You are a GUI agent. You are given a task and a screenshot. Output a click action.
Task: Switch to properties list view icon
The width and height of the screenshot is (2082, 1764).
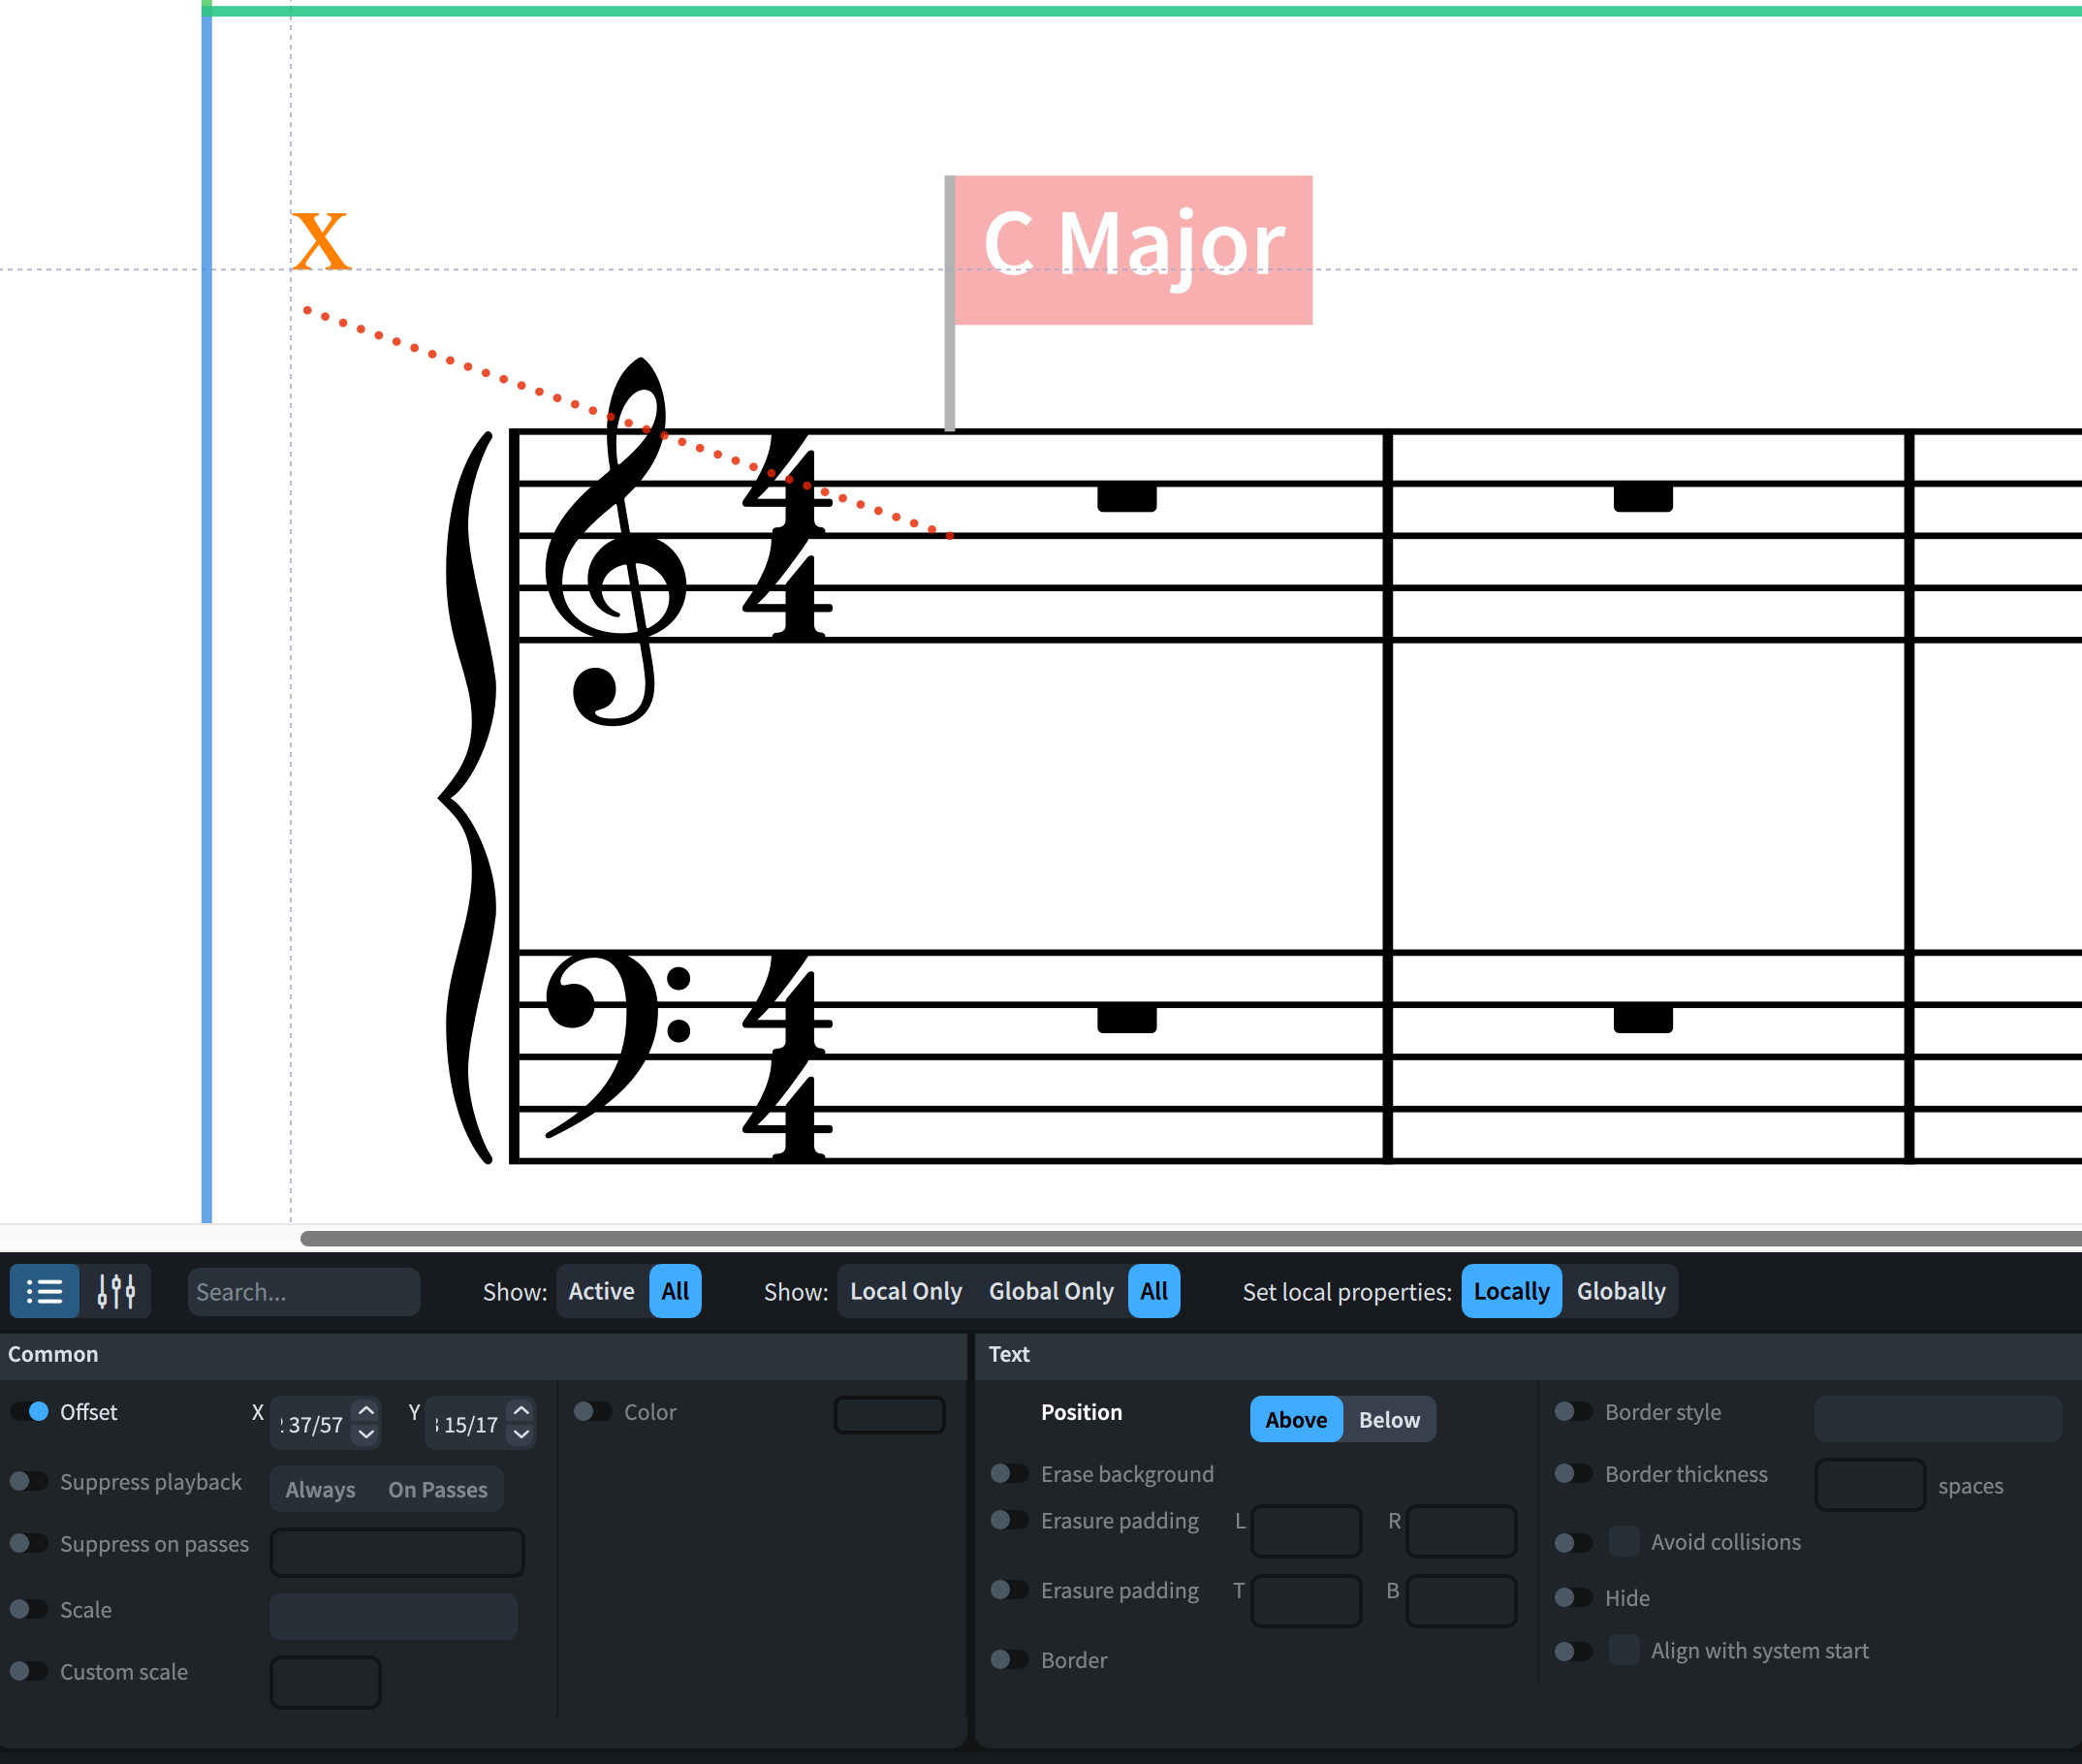[44, 1291]
